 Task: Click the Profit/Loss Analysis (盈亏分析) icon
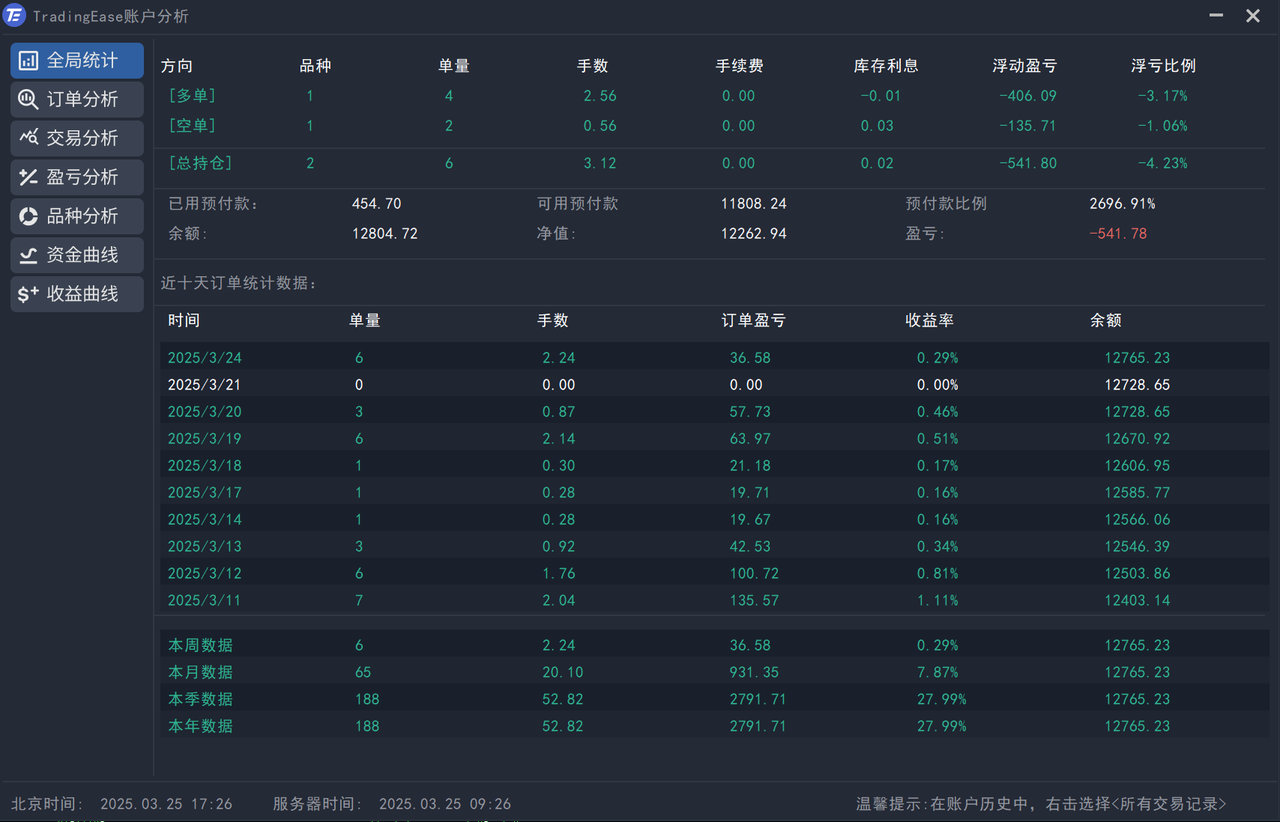28,177
